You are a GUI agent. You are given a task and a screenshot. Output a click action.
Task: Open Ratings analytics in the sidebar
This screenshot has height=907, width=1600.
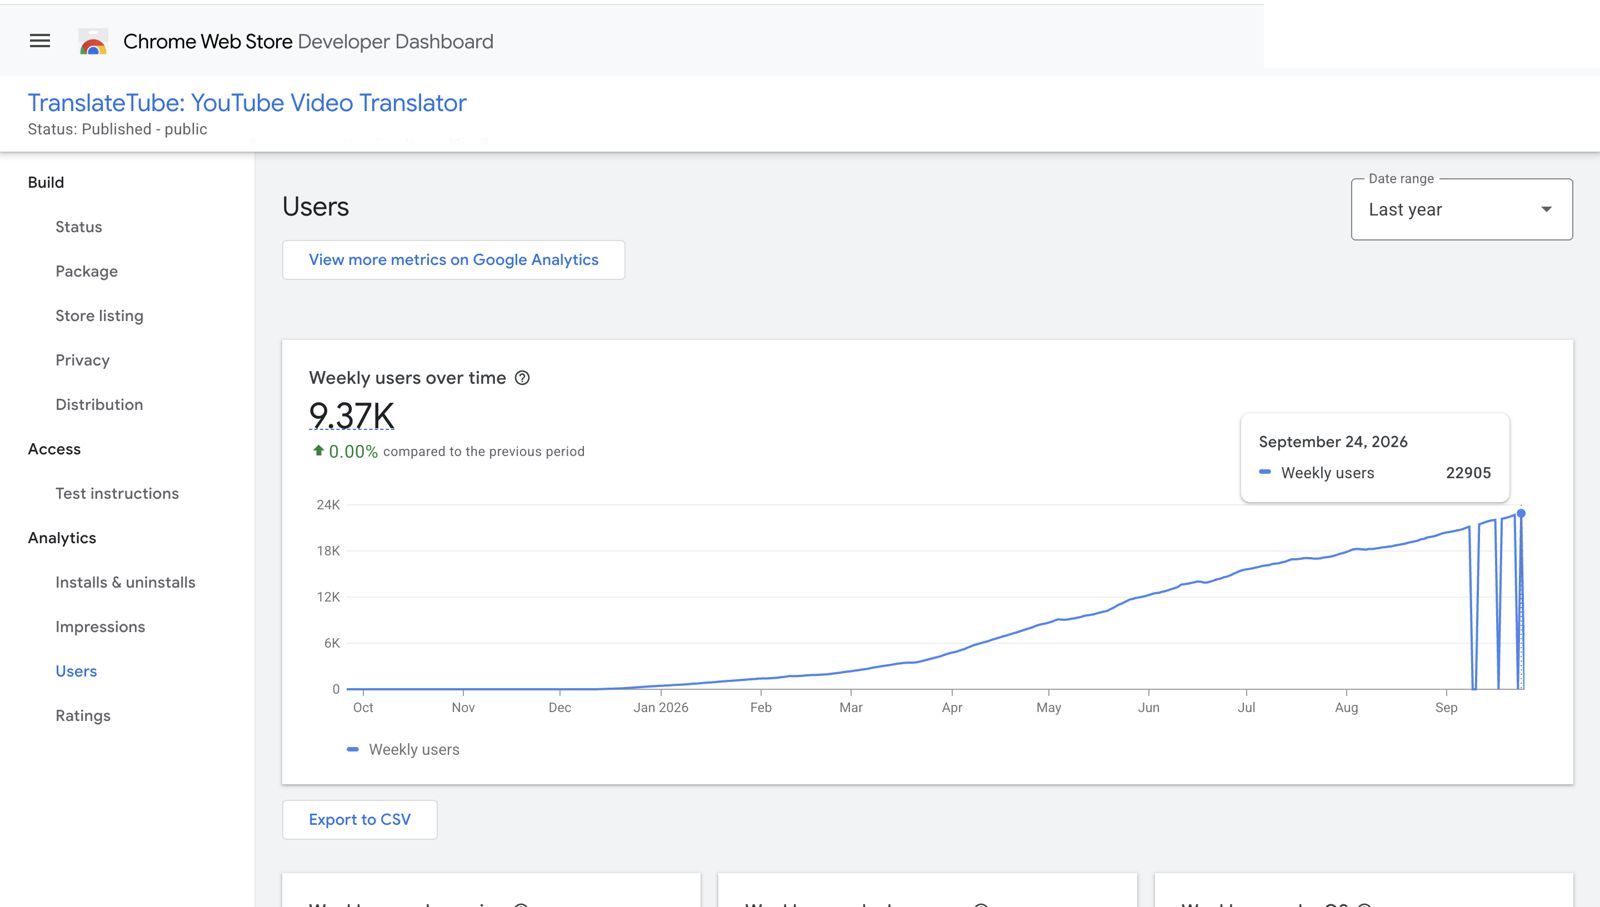83,716
